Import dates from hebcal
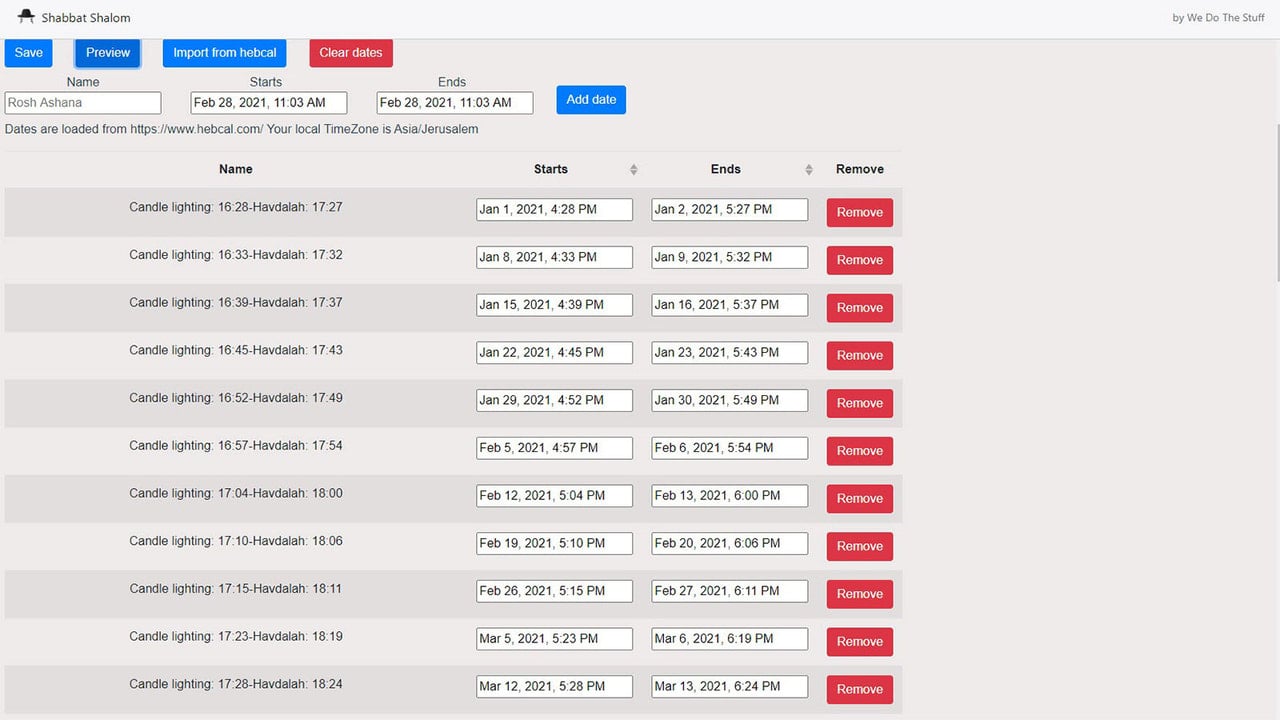This screenshot has width=1280, height=720. [x=225, y=53]
